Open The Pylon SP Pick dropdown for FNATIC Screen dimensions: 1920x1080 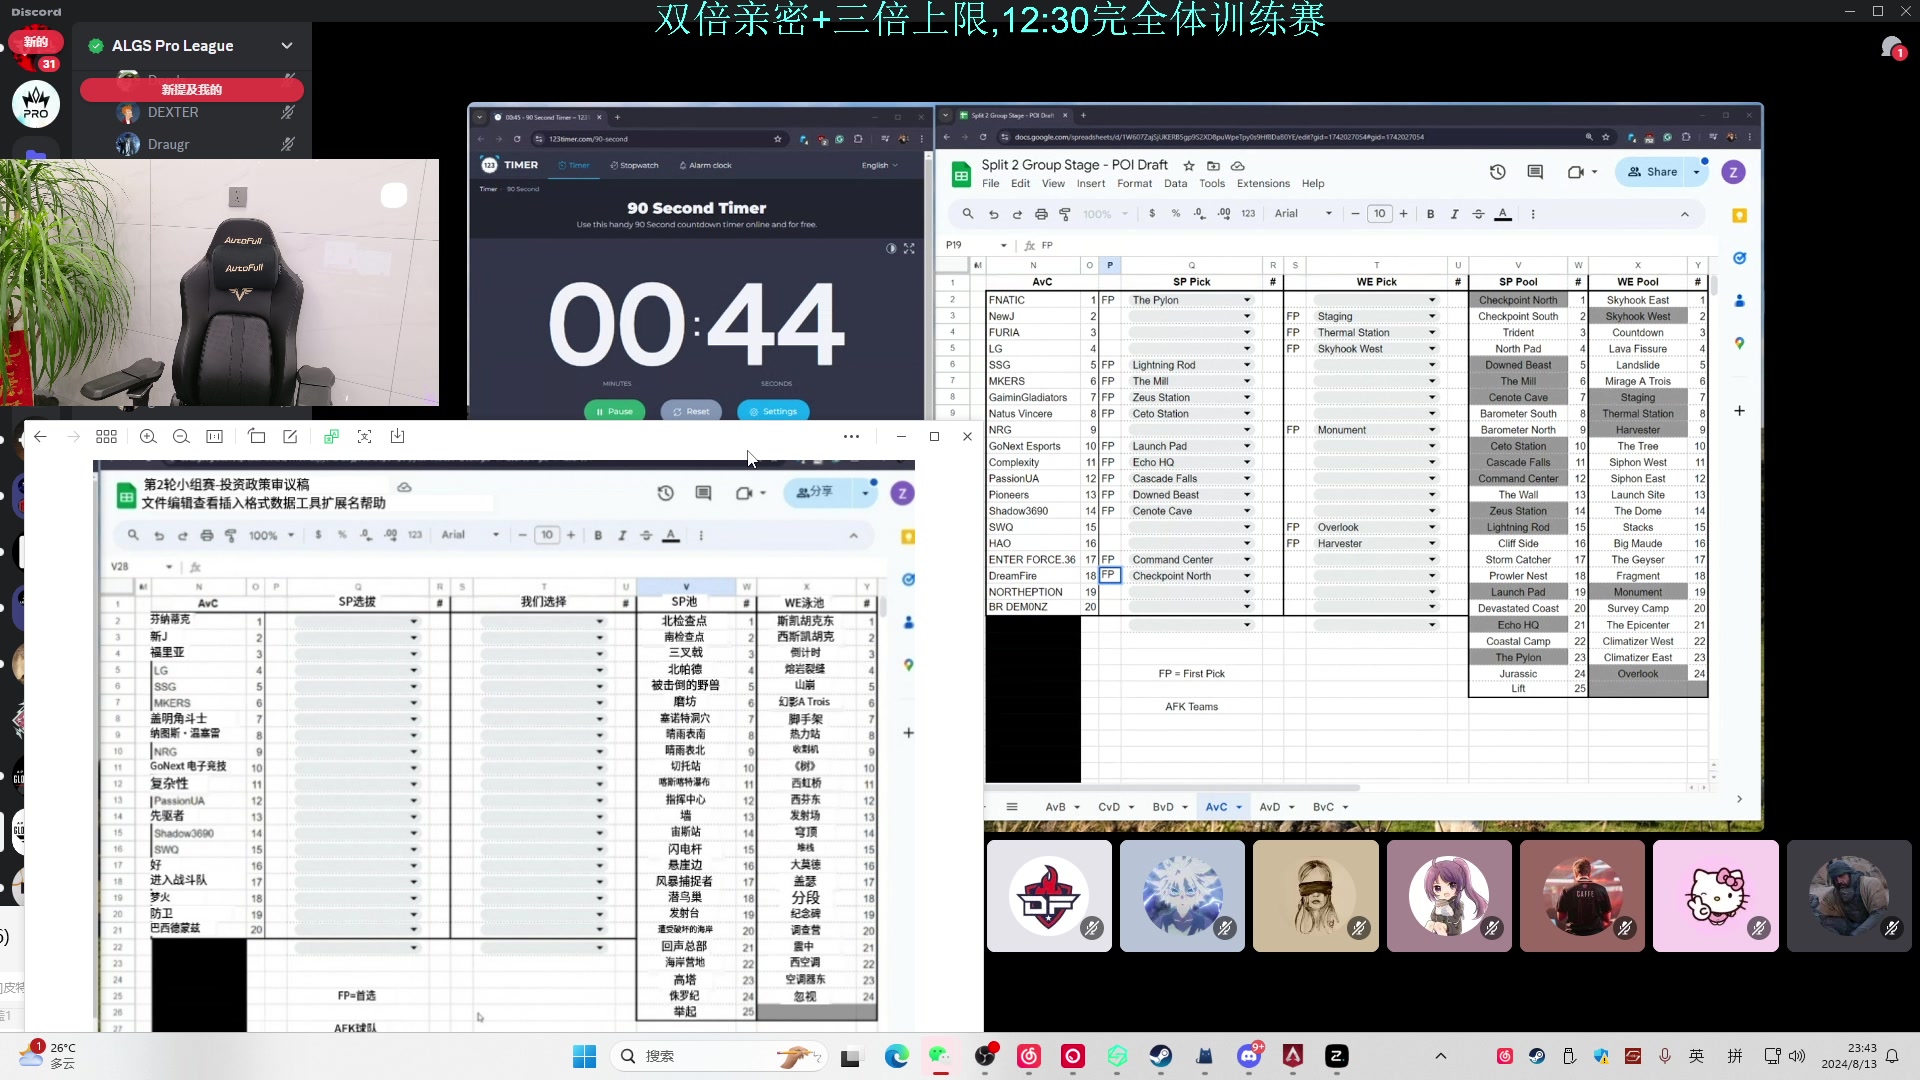[x=1247, y=300]
